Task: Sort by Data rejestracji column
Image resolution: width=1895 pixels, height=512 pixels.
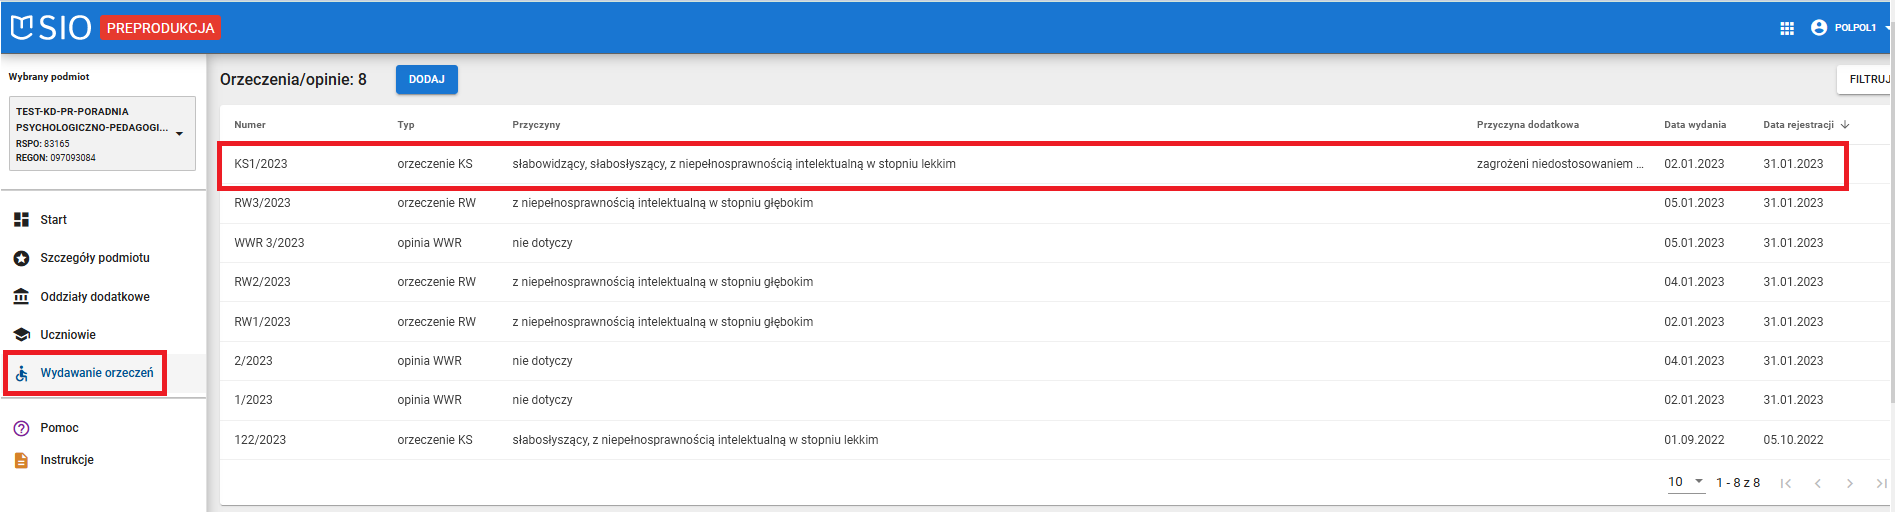Action: pos(1798,125)
